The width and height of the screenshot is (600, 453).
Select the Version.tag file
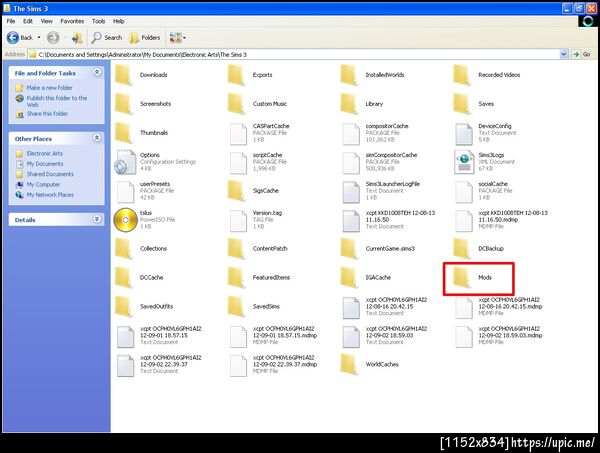(x=256, y=220)
